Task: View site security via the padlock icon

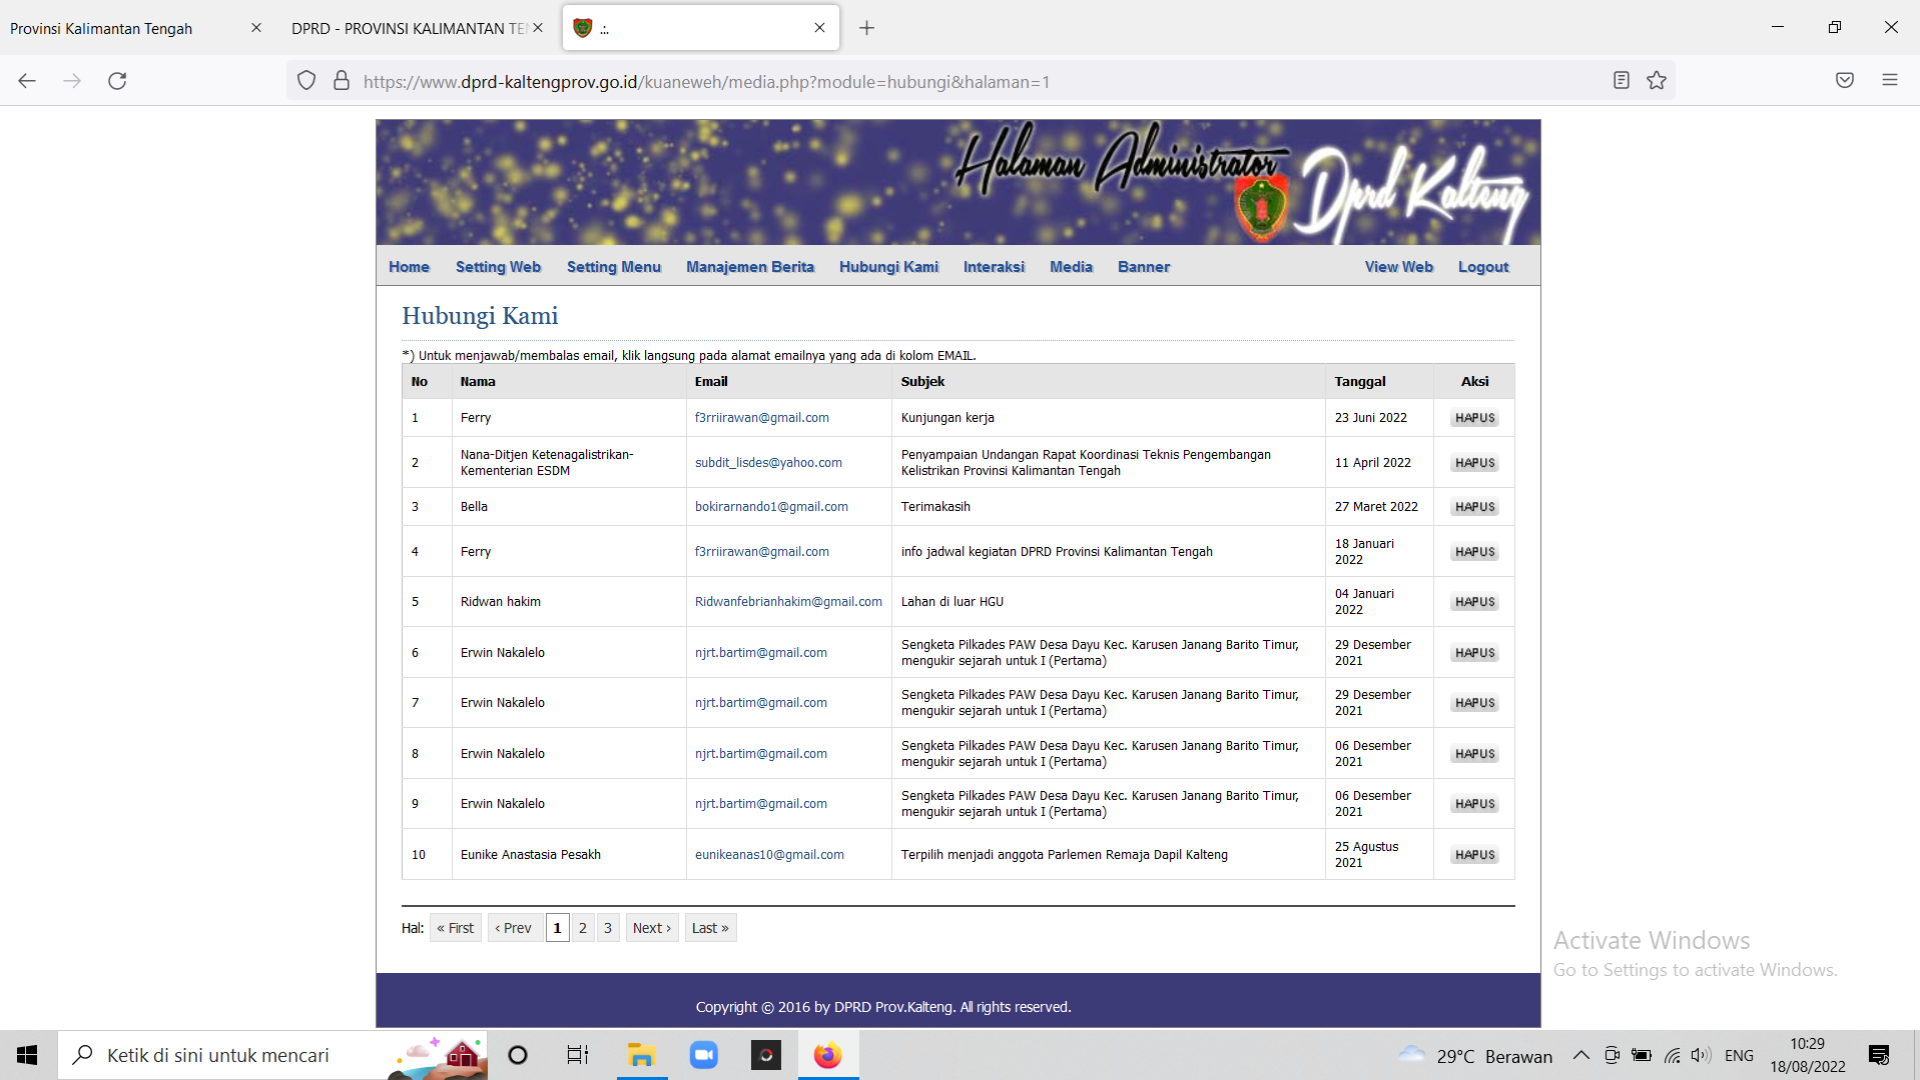Action: coord(341,81)
